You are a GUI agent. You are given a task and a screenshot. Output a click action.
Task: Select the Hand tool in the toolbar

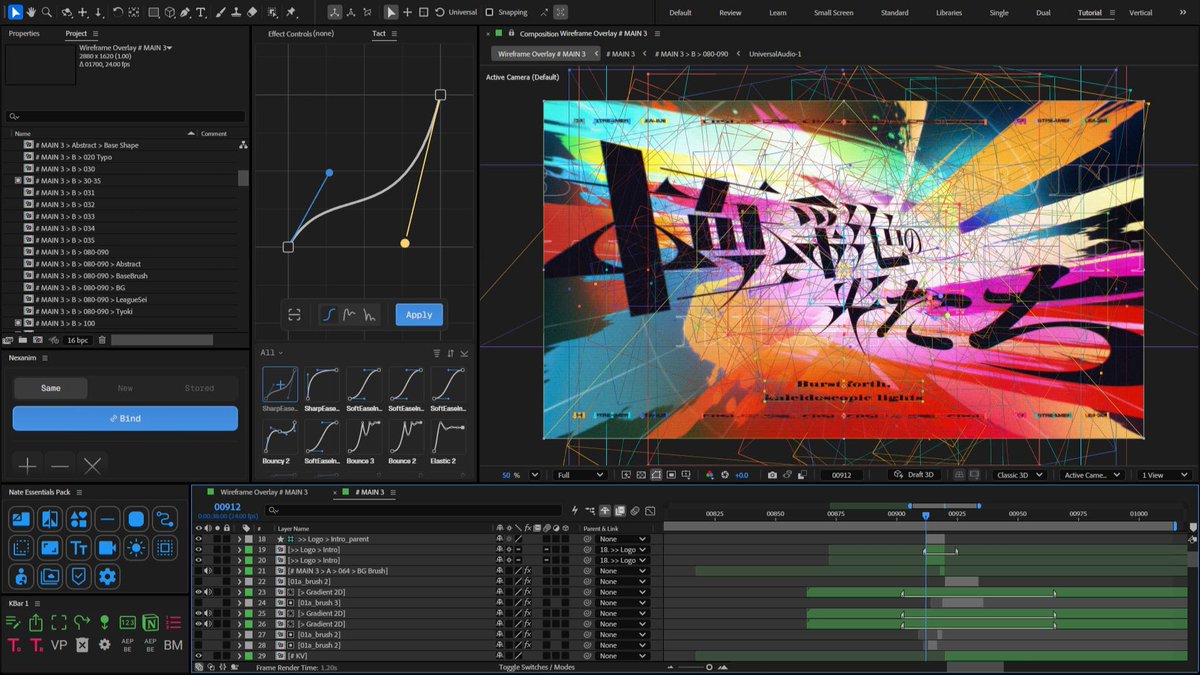coord(30,13)
